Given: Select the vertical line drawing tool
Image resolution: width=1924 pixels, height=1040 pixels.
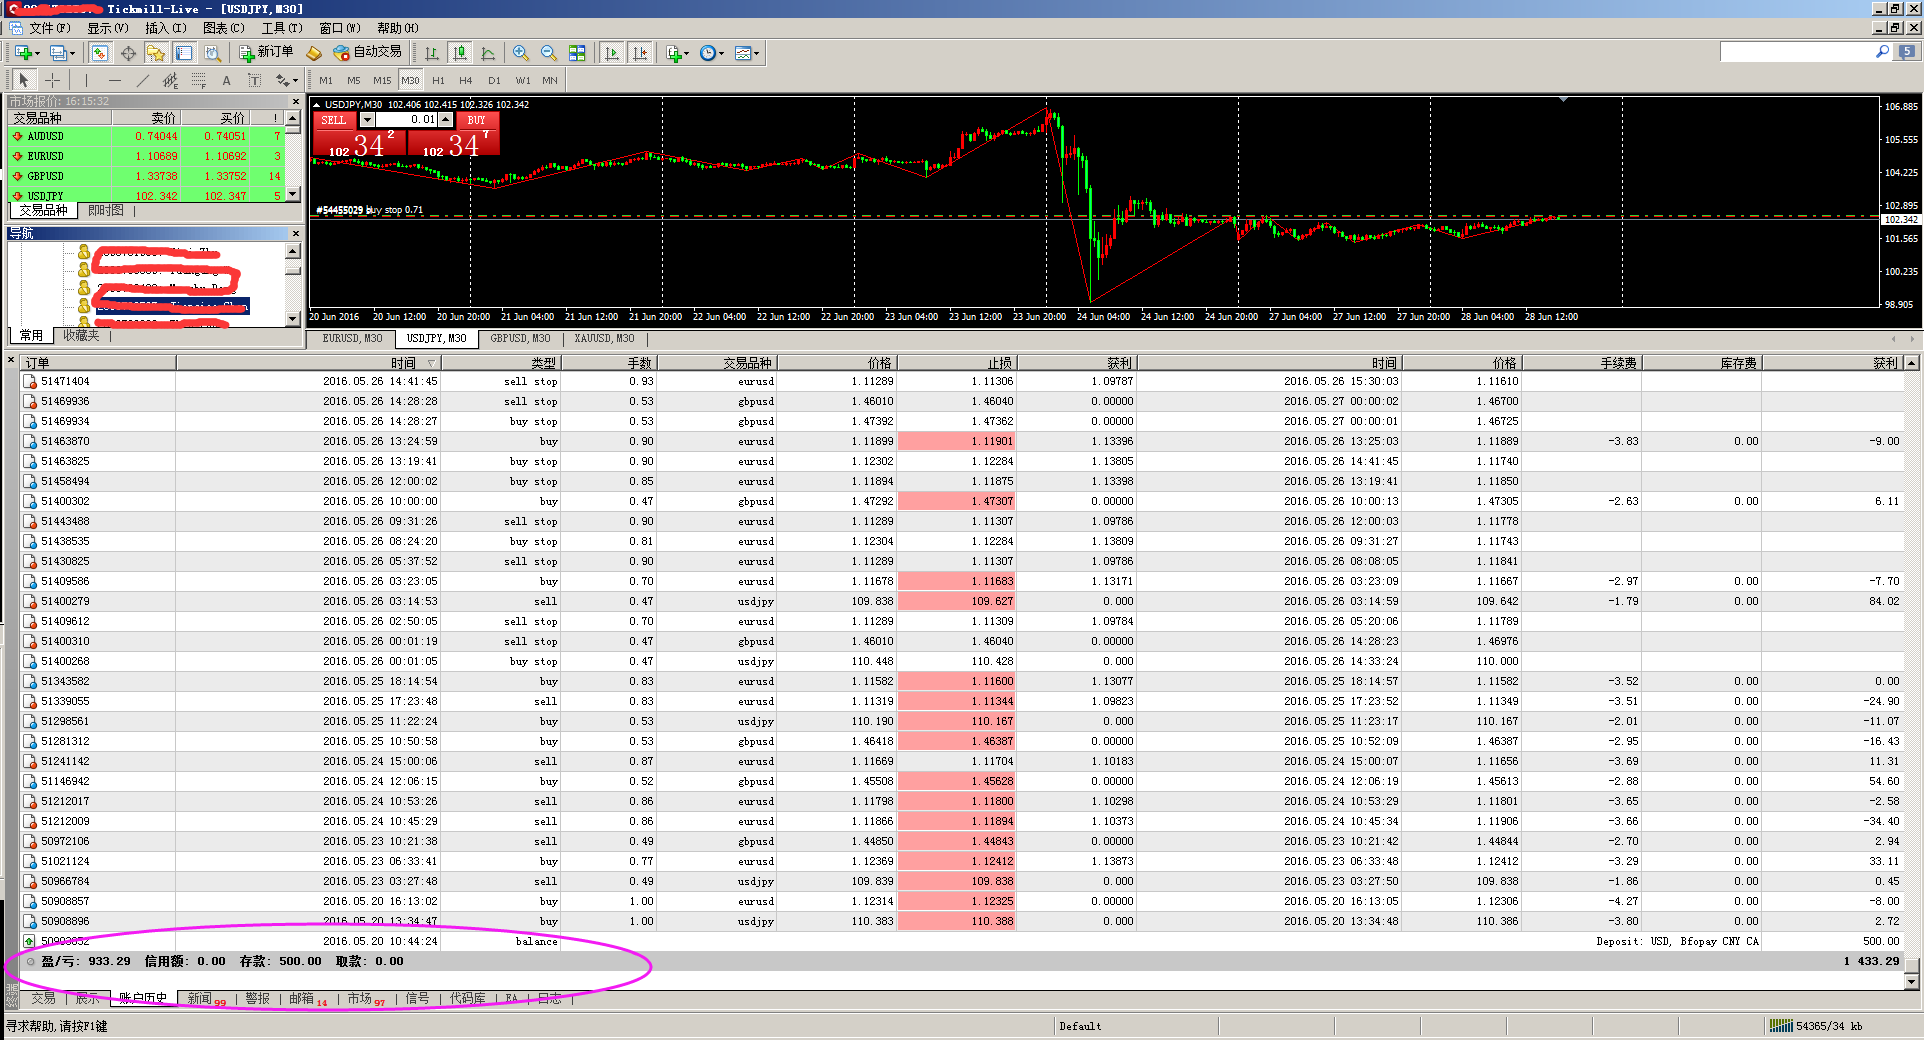Looking at the screenshot, I should 87,80.
